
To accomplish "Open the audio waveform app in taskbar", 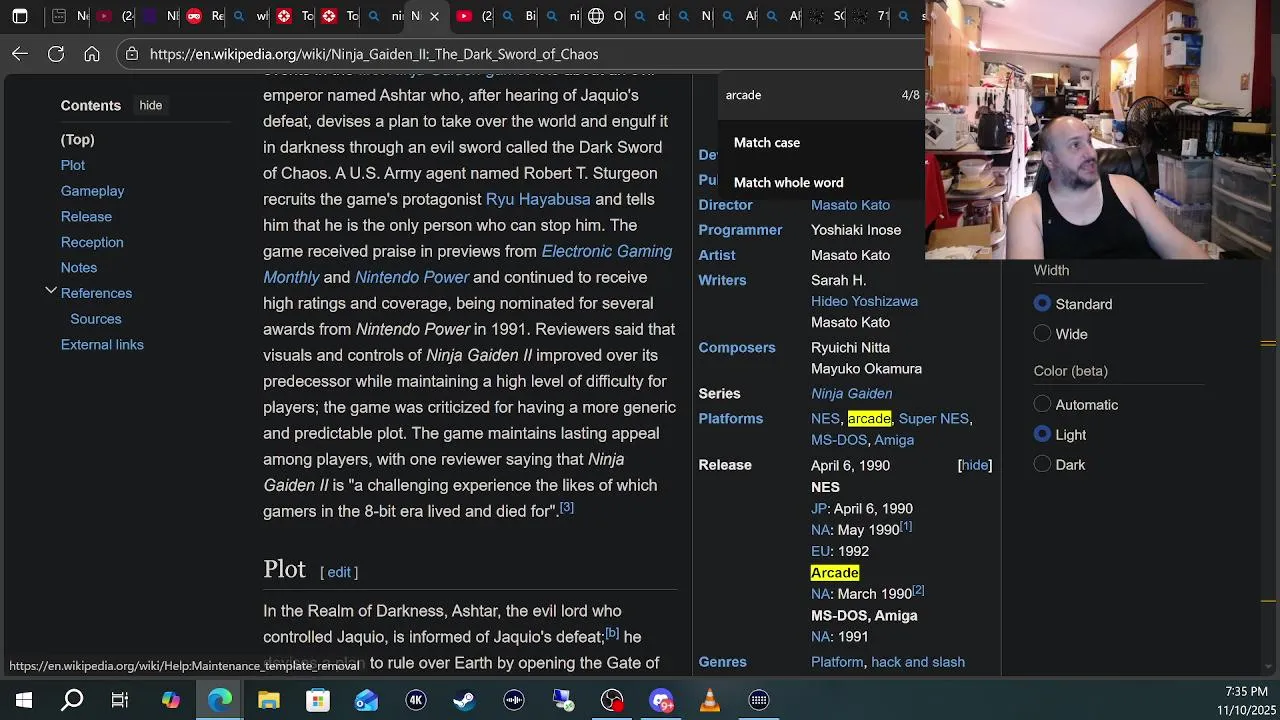I will [514, 700].
